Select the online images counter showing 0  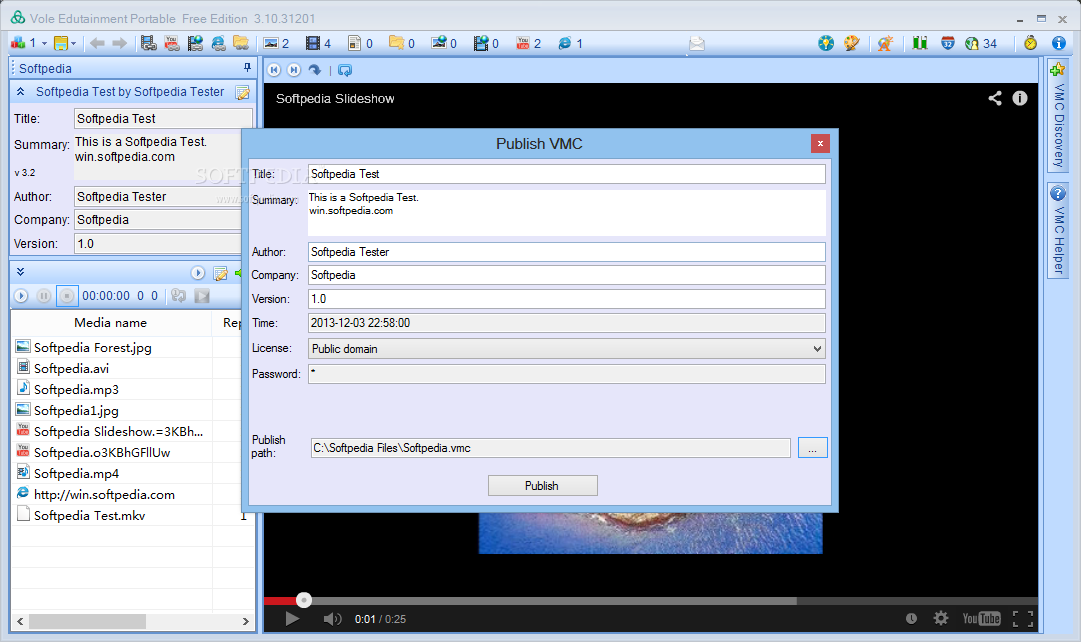tap(444, 43)
